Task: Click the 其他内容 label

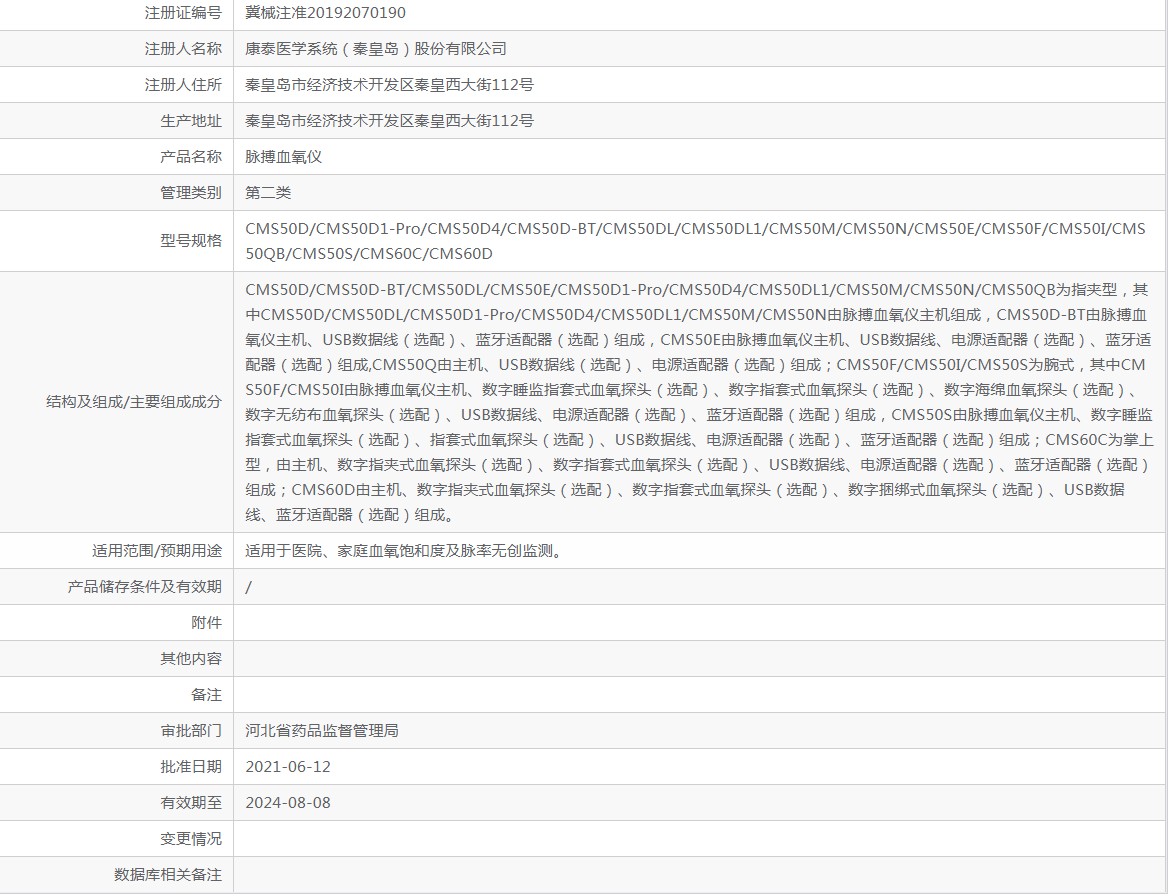Action: 191,658
